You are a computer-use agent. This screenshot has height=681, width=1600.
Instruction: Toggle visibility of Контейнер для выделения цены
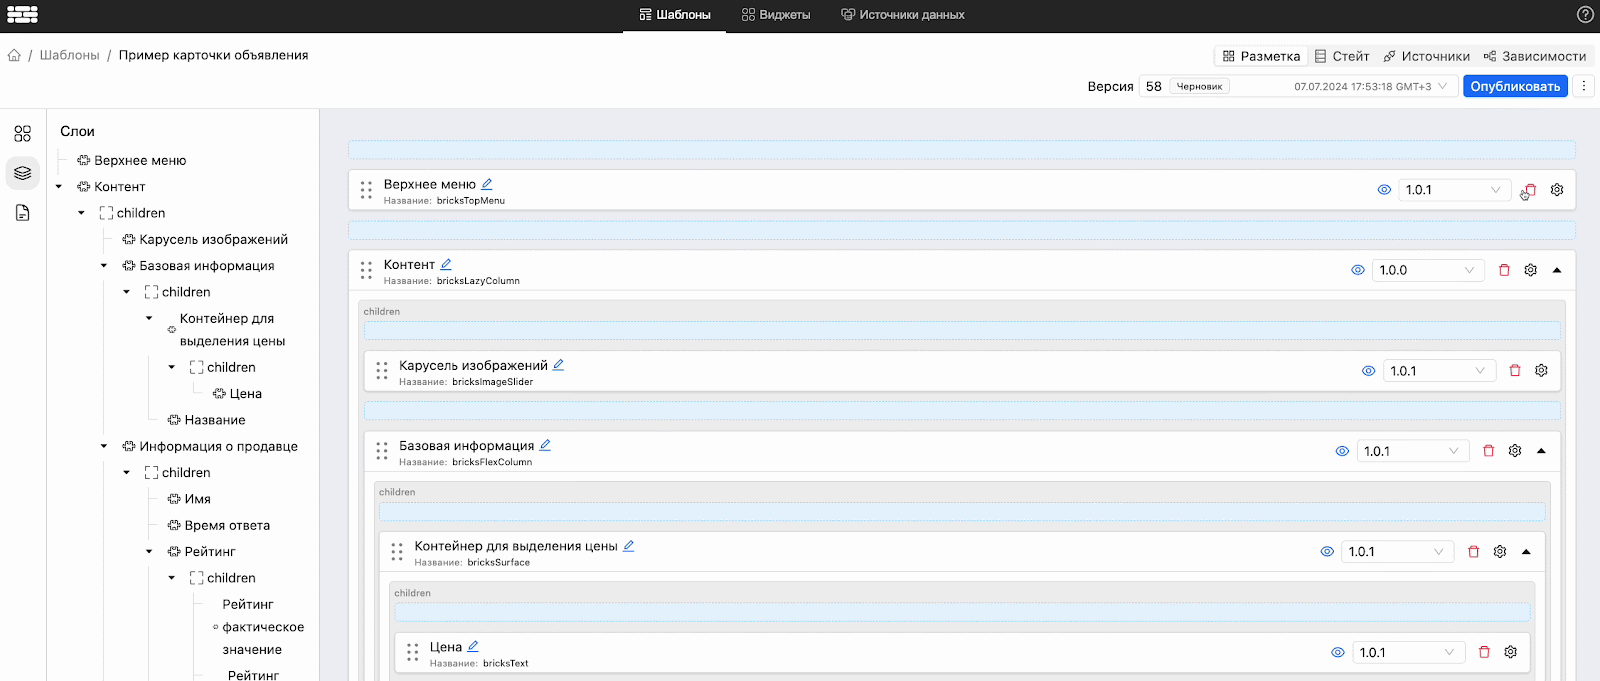[x=1327, y=552]
